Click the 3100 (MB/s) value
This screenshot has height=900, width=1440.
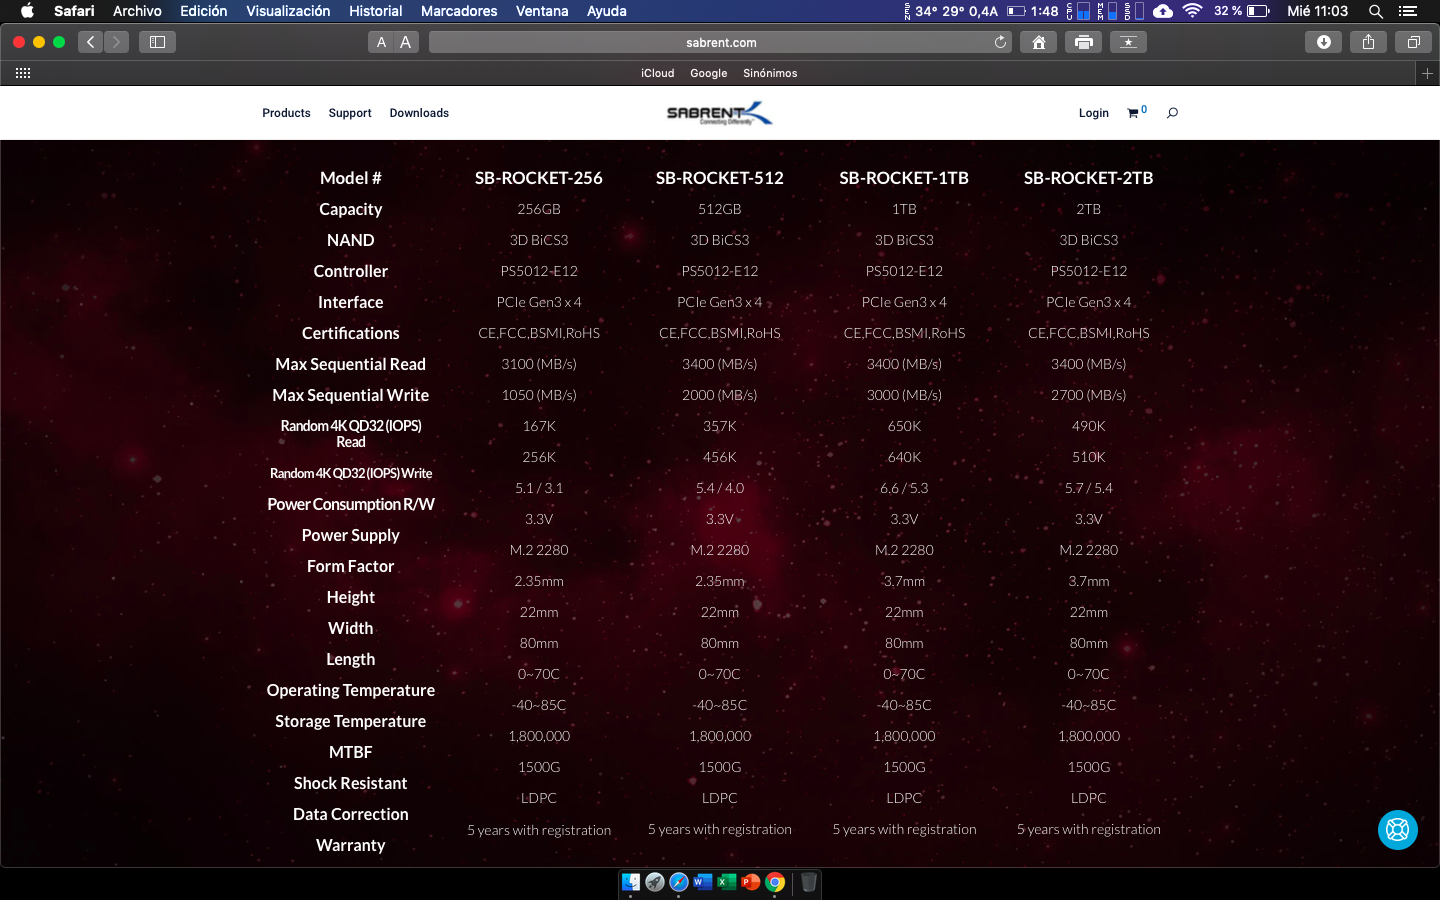click(539, 364)
